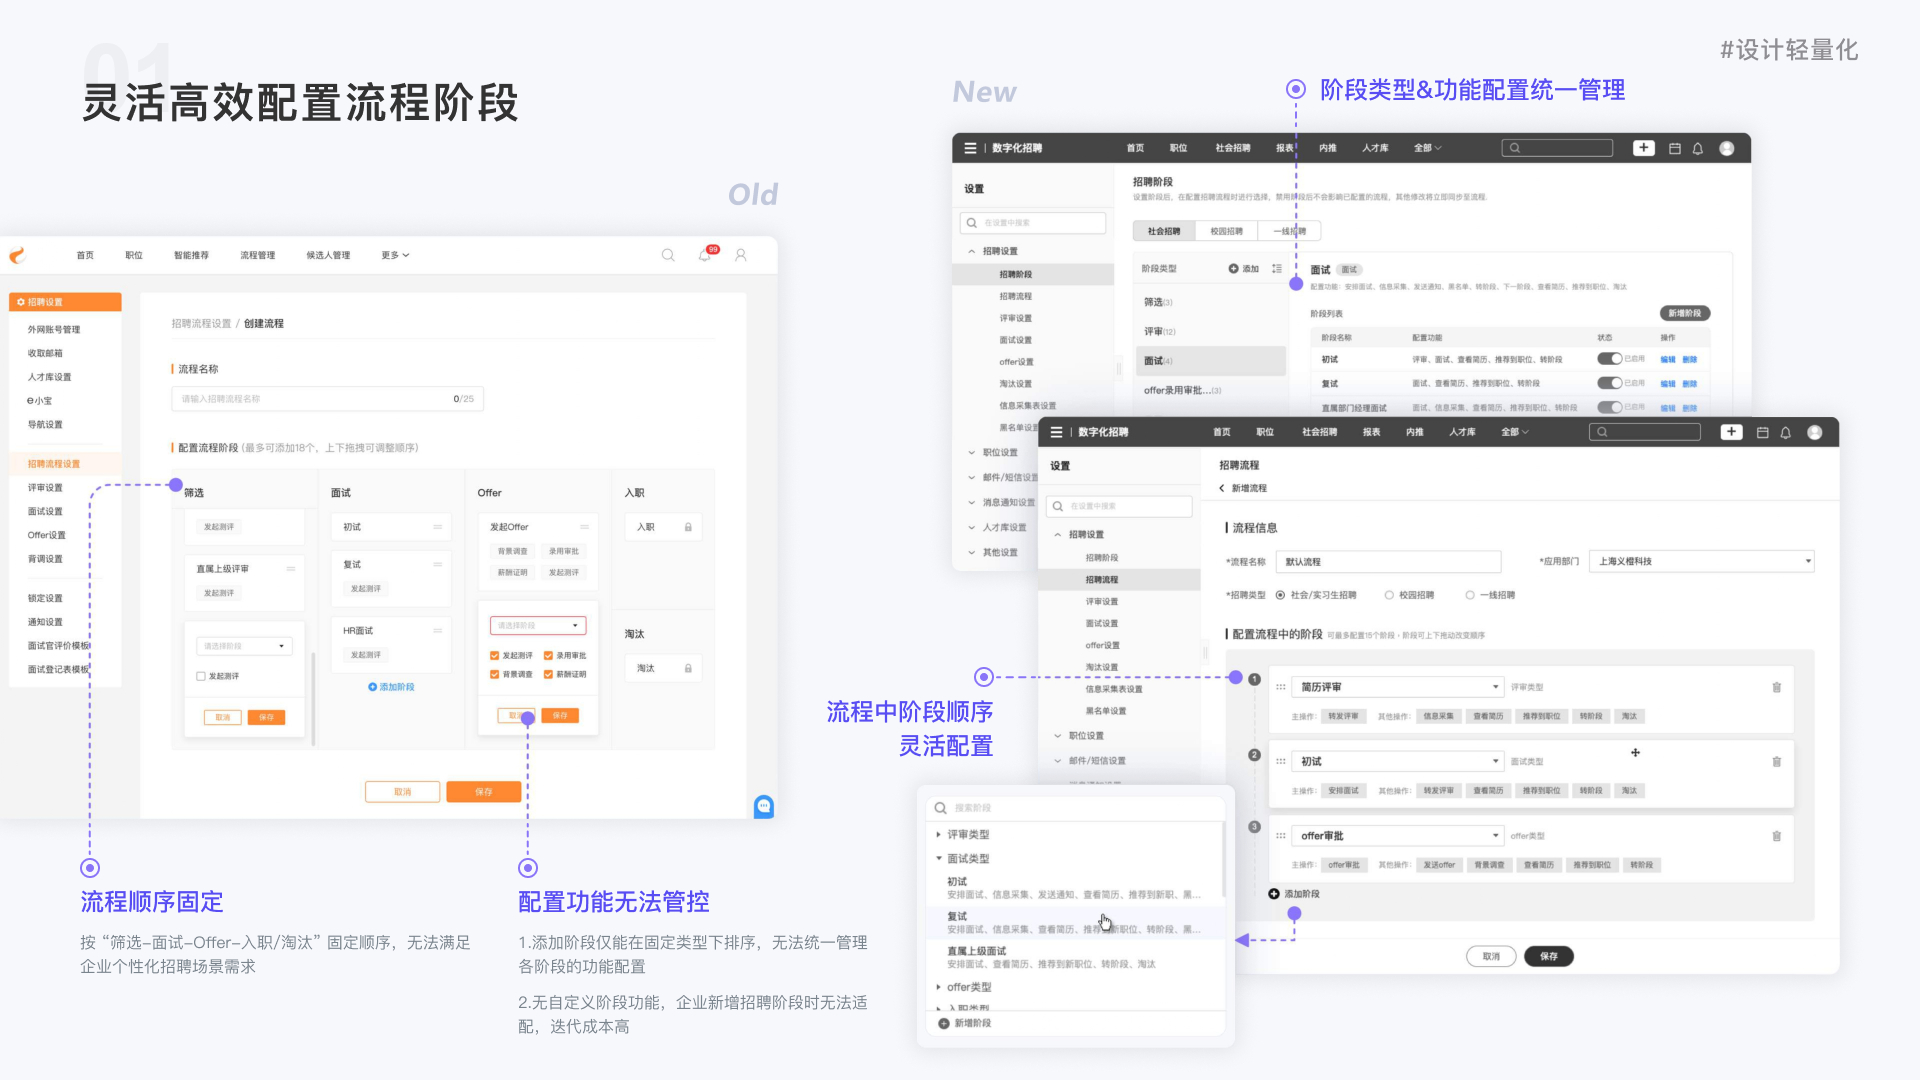Switch to 校园招聘 tab under 招聘阶段

point(1226,231)
